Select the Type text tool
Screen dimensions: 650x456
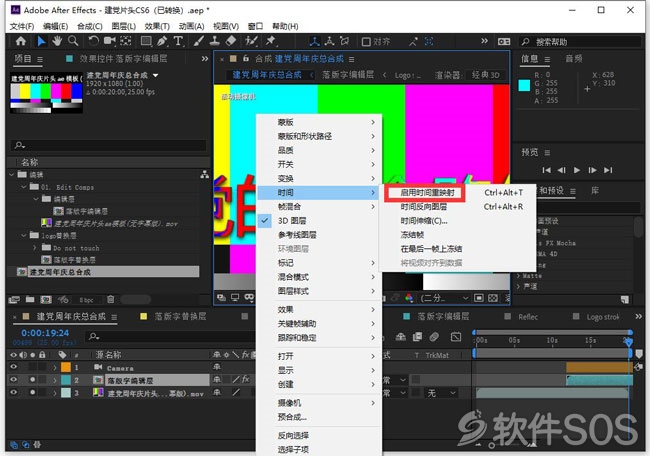pos(178,41)
